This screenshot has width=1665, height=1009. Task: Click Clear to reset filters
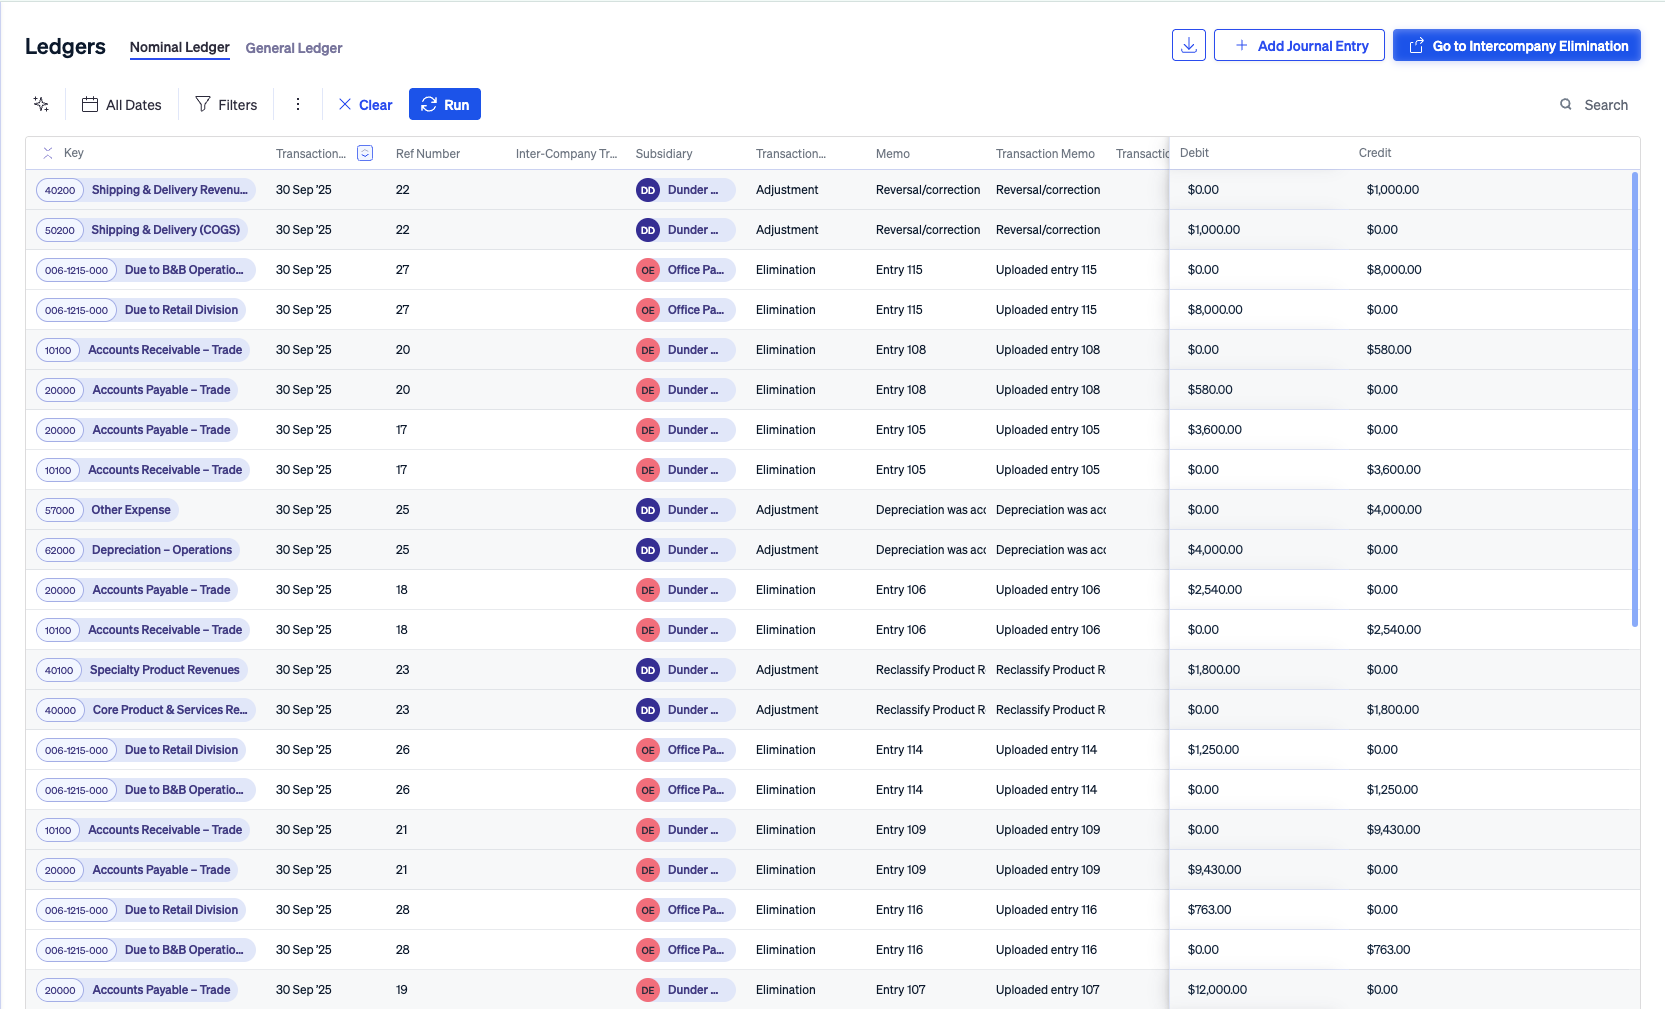(364, 104)
